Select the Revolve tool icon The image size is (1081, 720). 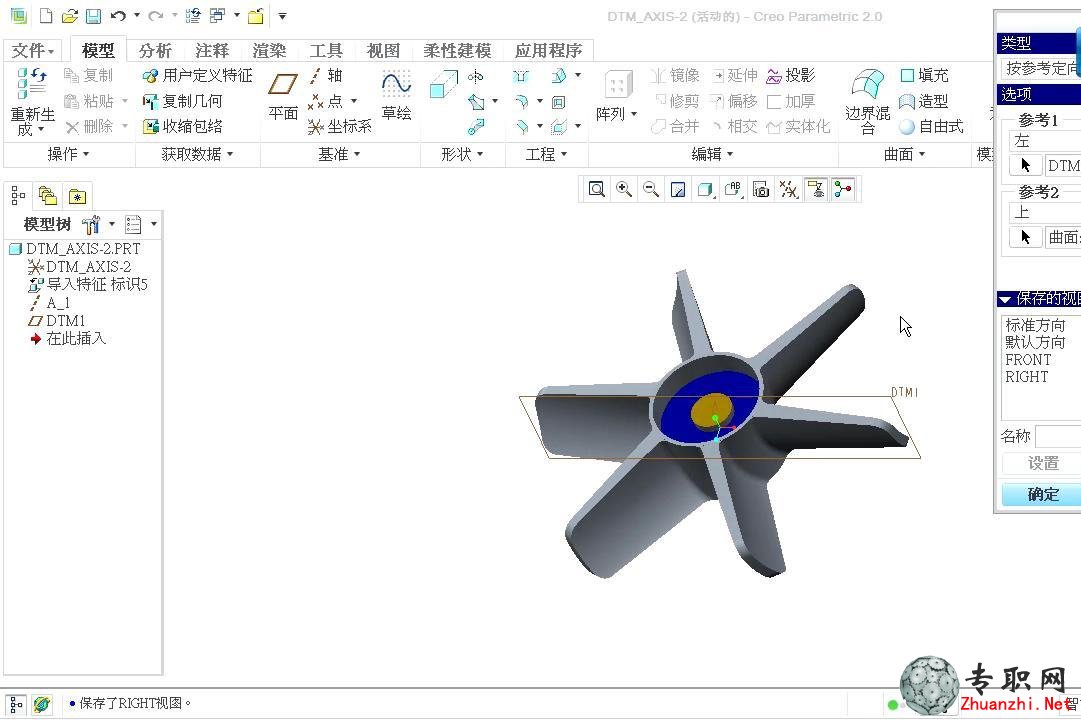click(x=476, y=76)
